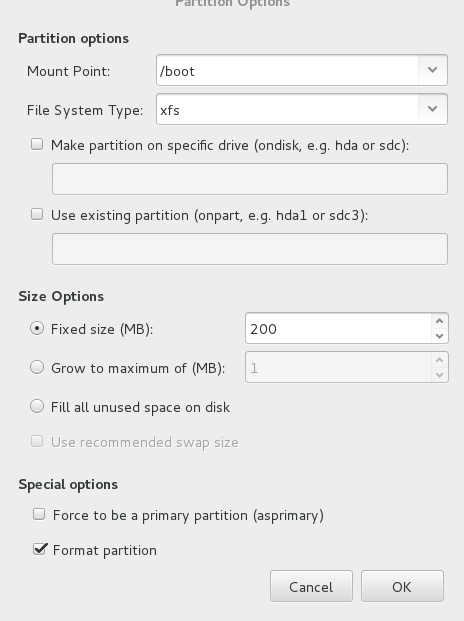Click the onpart partition name text field

[x=250, y=249]
